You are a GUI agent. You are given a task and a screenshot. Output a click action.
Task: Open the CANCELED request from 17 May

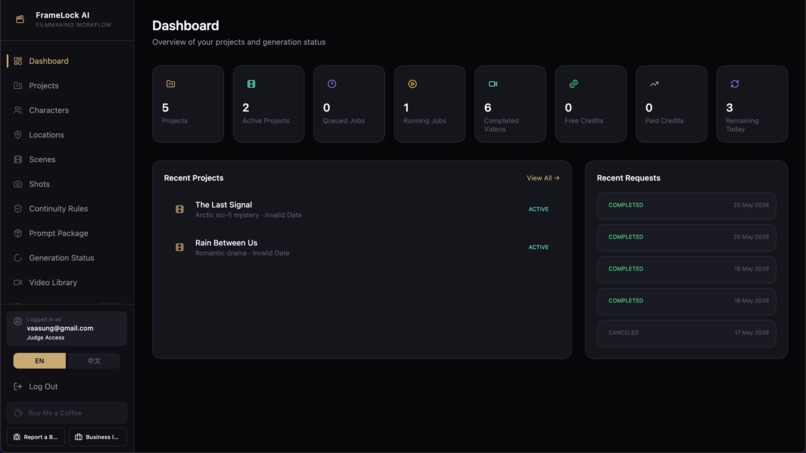tap(686, 333)
